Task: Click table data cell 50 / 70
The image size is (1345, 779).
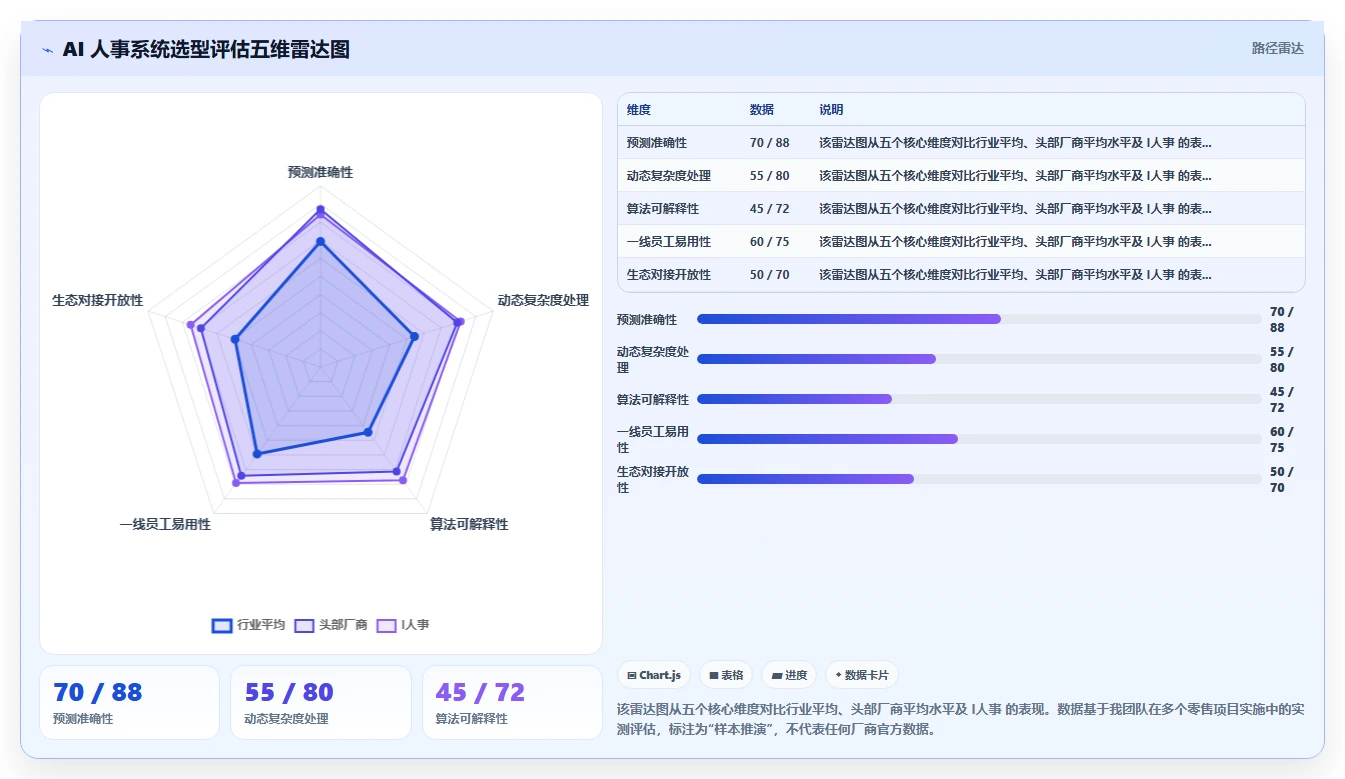Action: click(x=770, y=275)
